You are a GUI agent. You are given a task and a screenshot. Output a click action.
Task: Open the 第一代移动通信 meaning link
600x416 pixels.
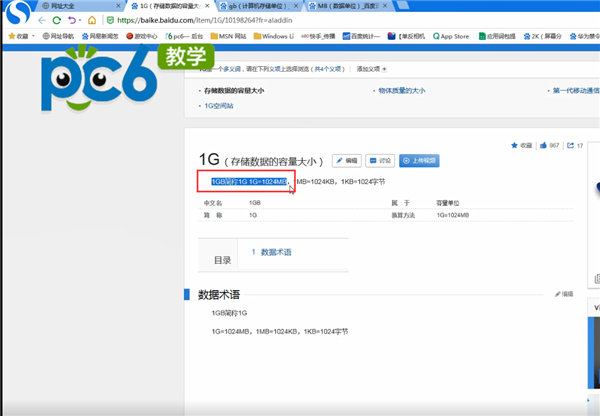576,91
